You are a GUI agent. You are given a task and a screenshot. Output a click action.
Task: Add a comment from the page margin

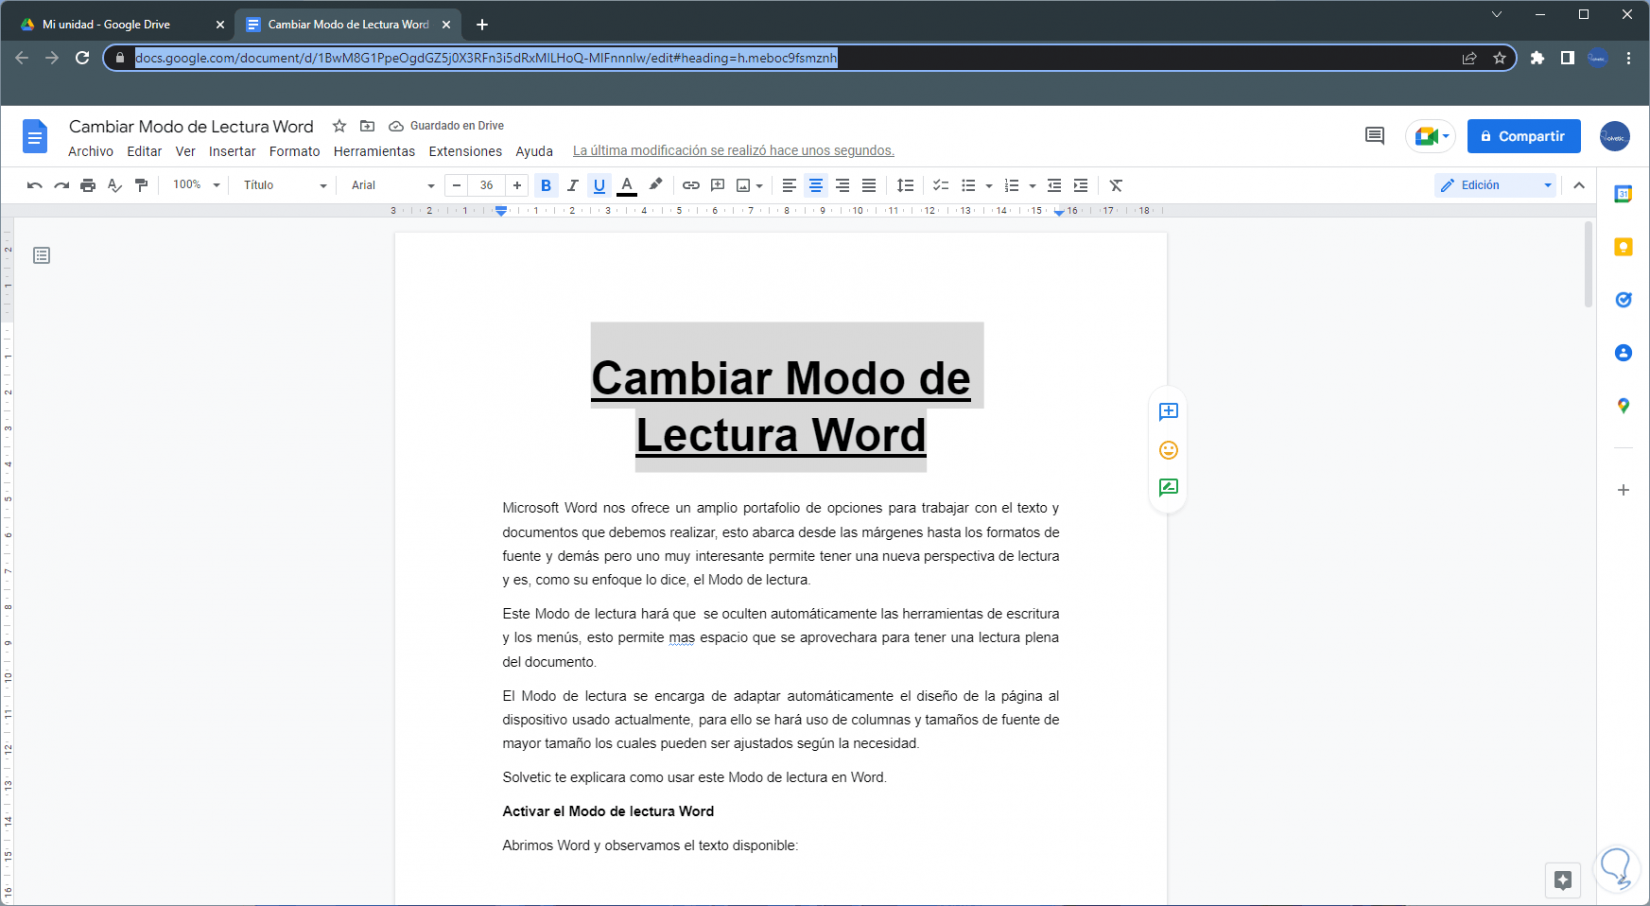tap(1168, 412)
